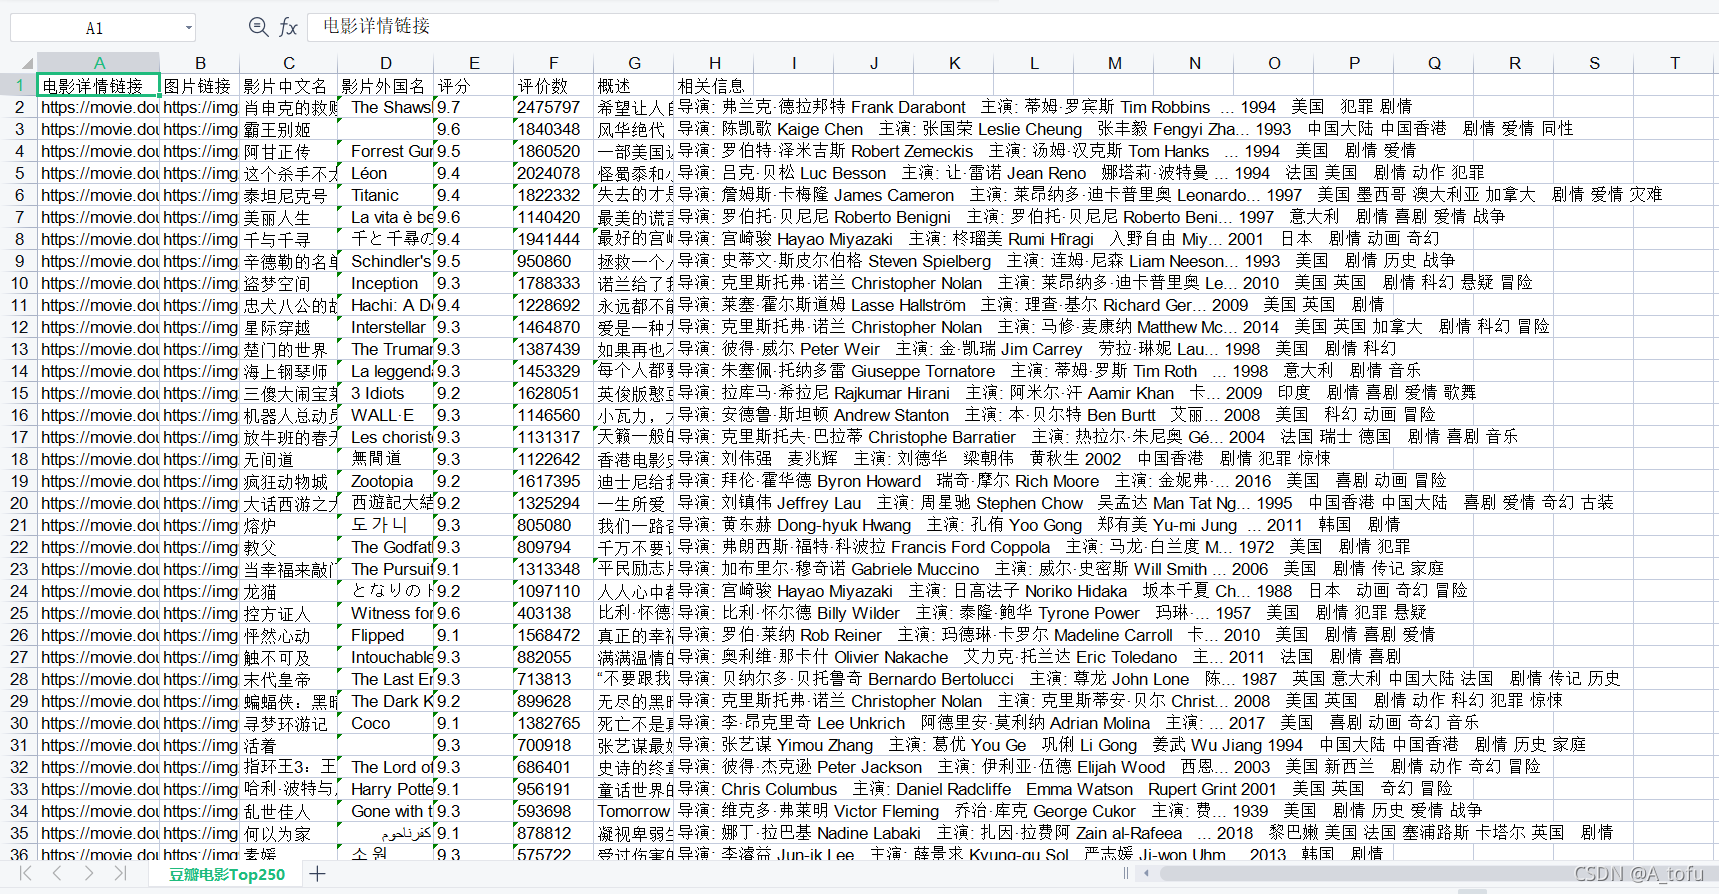Click header cell 影片外国名

tap(385, 85)
